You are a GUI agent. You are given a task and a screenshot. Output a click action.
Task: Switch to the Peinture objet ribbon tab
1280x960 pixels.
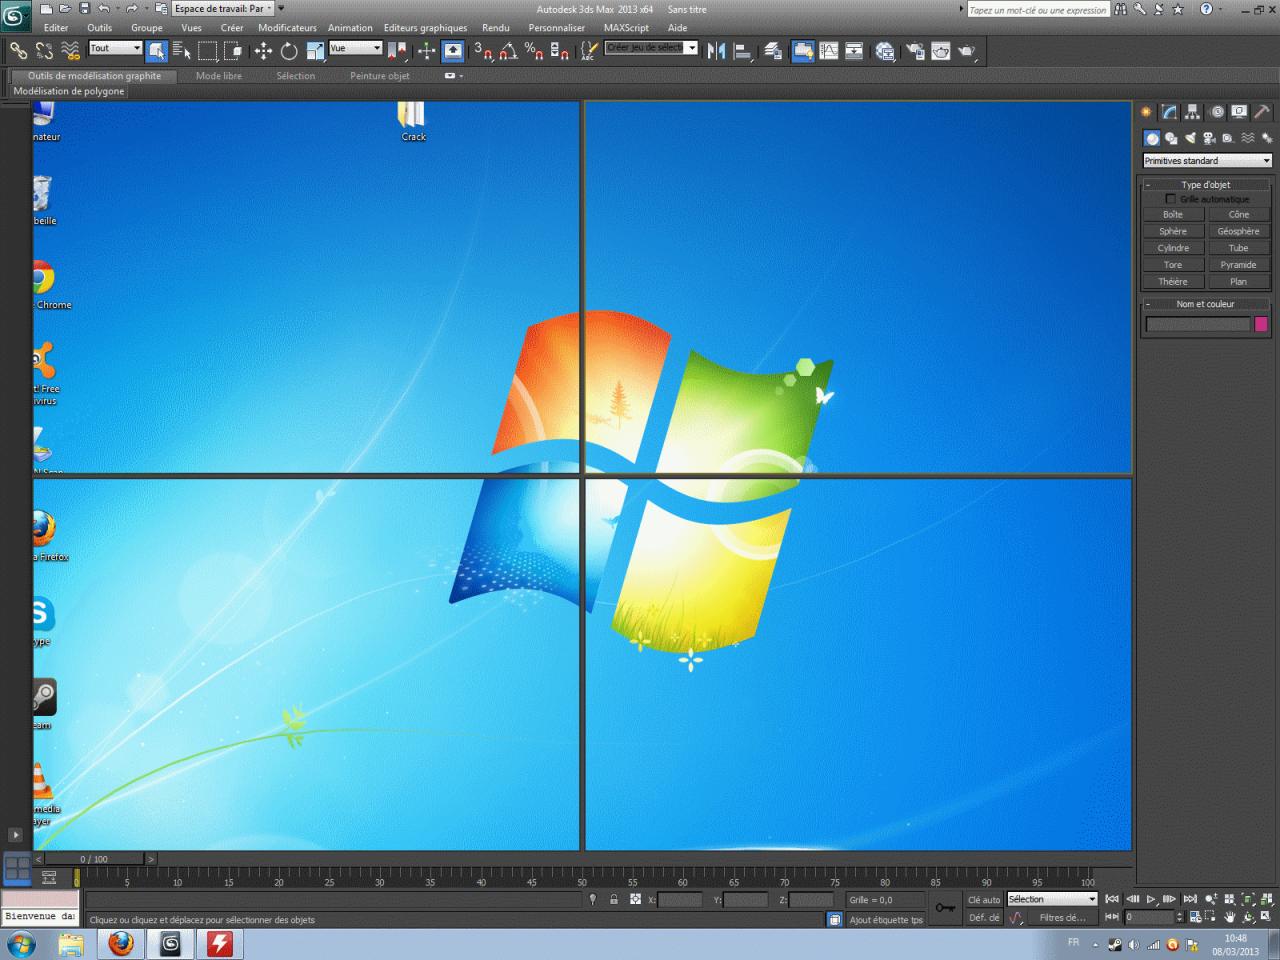coord(380,76)
